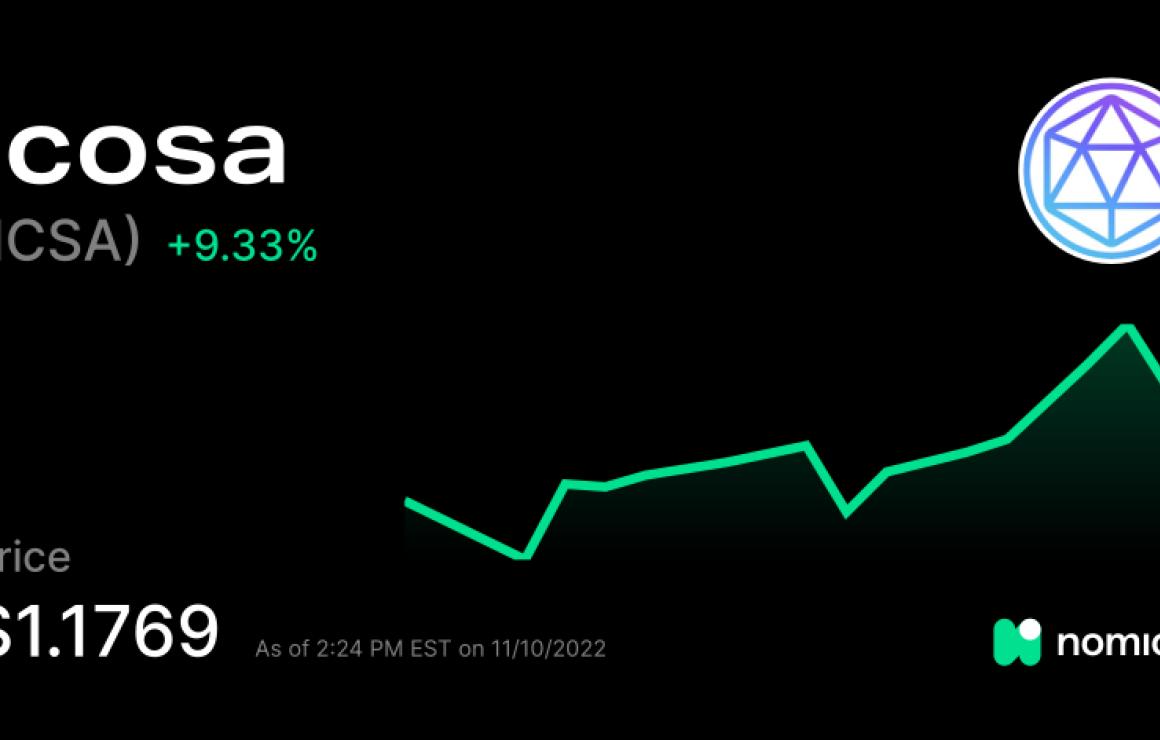This screenshot has width=1160, height=740.
Task: Click the green Nomics logo icon
Action: point(1017,642)
